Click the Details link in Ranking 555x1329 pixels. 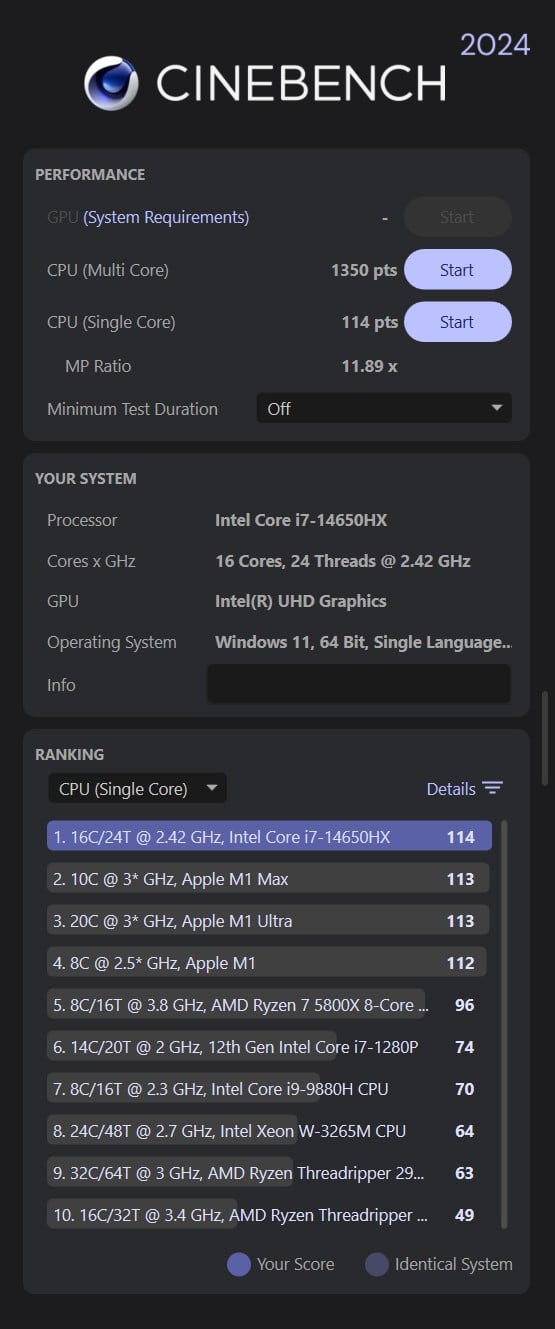[x=451, y=788]
